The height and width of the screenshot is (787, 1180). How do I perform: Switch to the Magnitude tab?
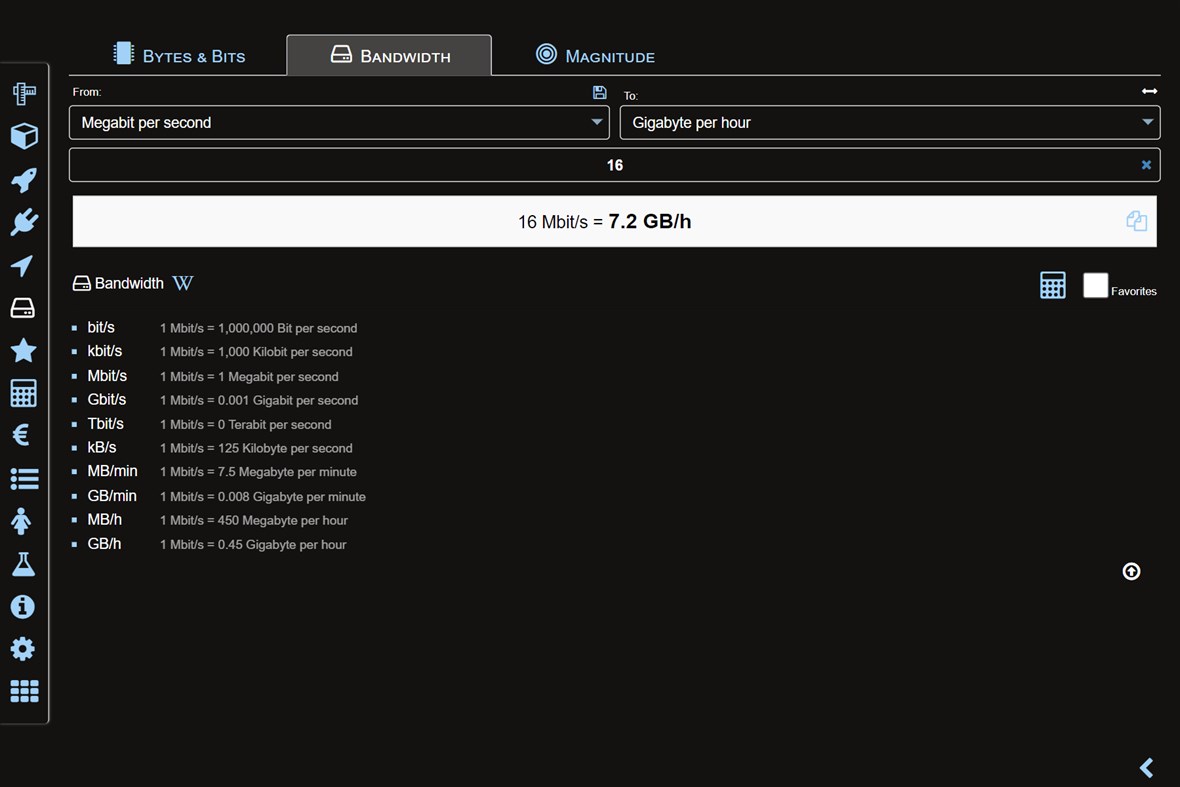click(x=595, y=56)
